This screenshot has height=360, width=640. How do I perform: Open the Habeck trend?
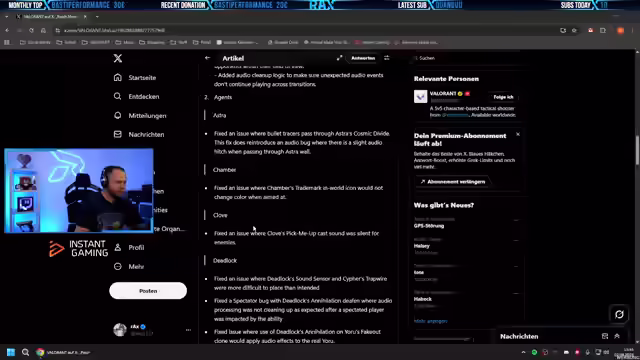point(422,299)
